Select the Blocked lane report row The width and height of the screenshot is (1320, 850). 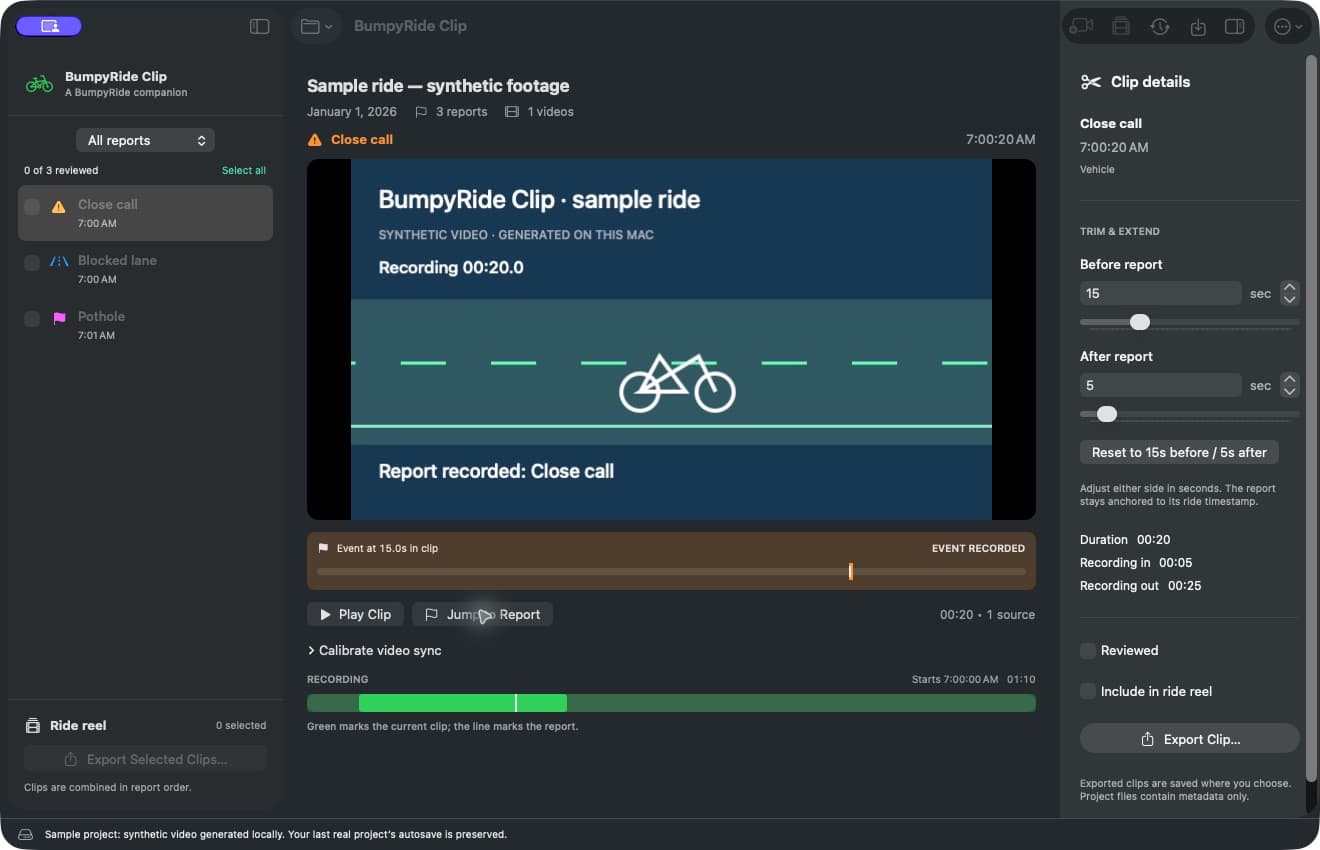click(145, 269)
